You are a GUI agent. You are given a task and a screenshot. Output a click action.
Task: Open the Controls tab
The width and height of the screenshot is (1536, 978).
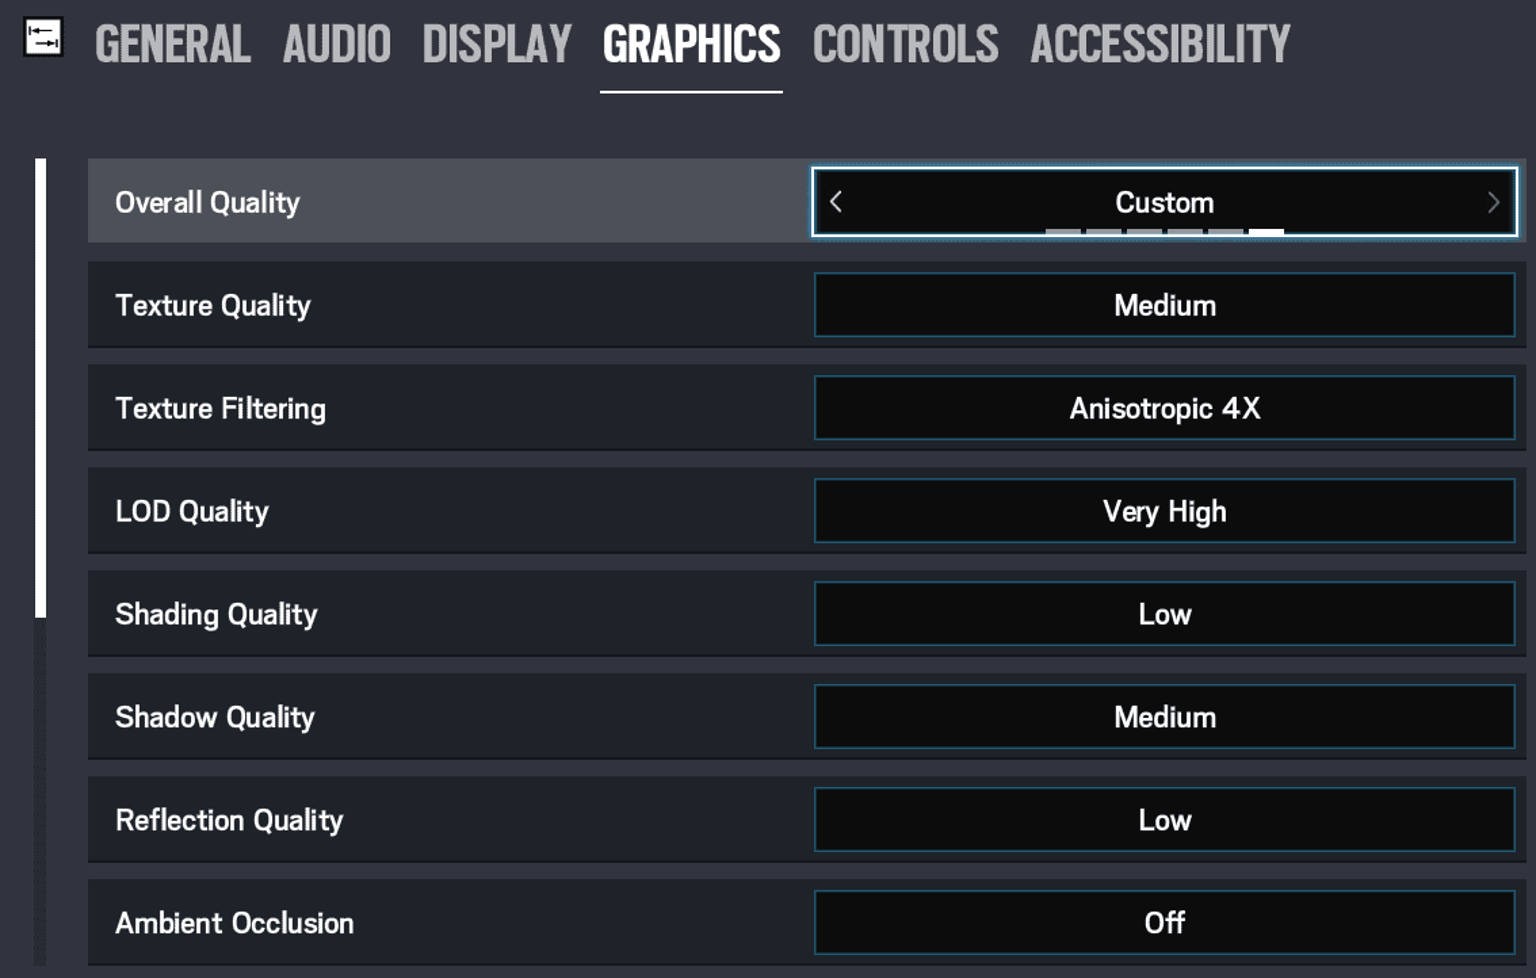click(x=905, y=45)
